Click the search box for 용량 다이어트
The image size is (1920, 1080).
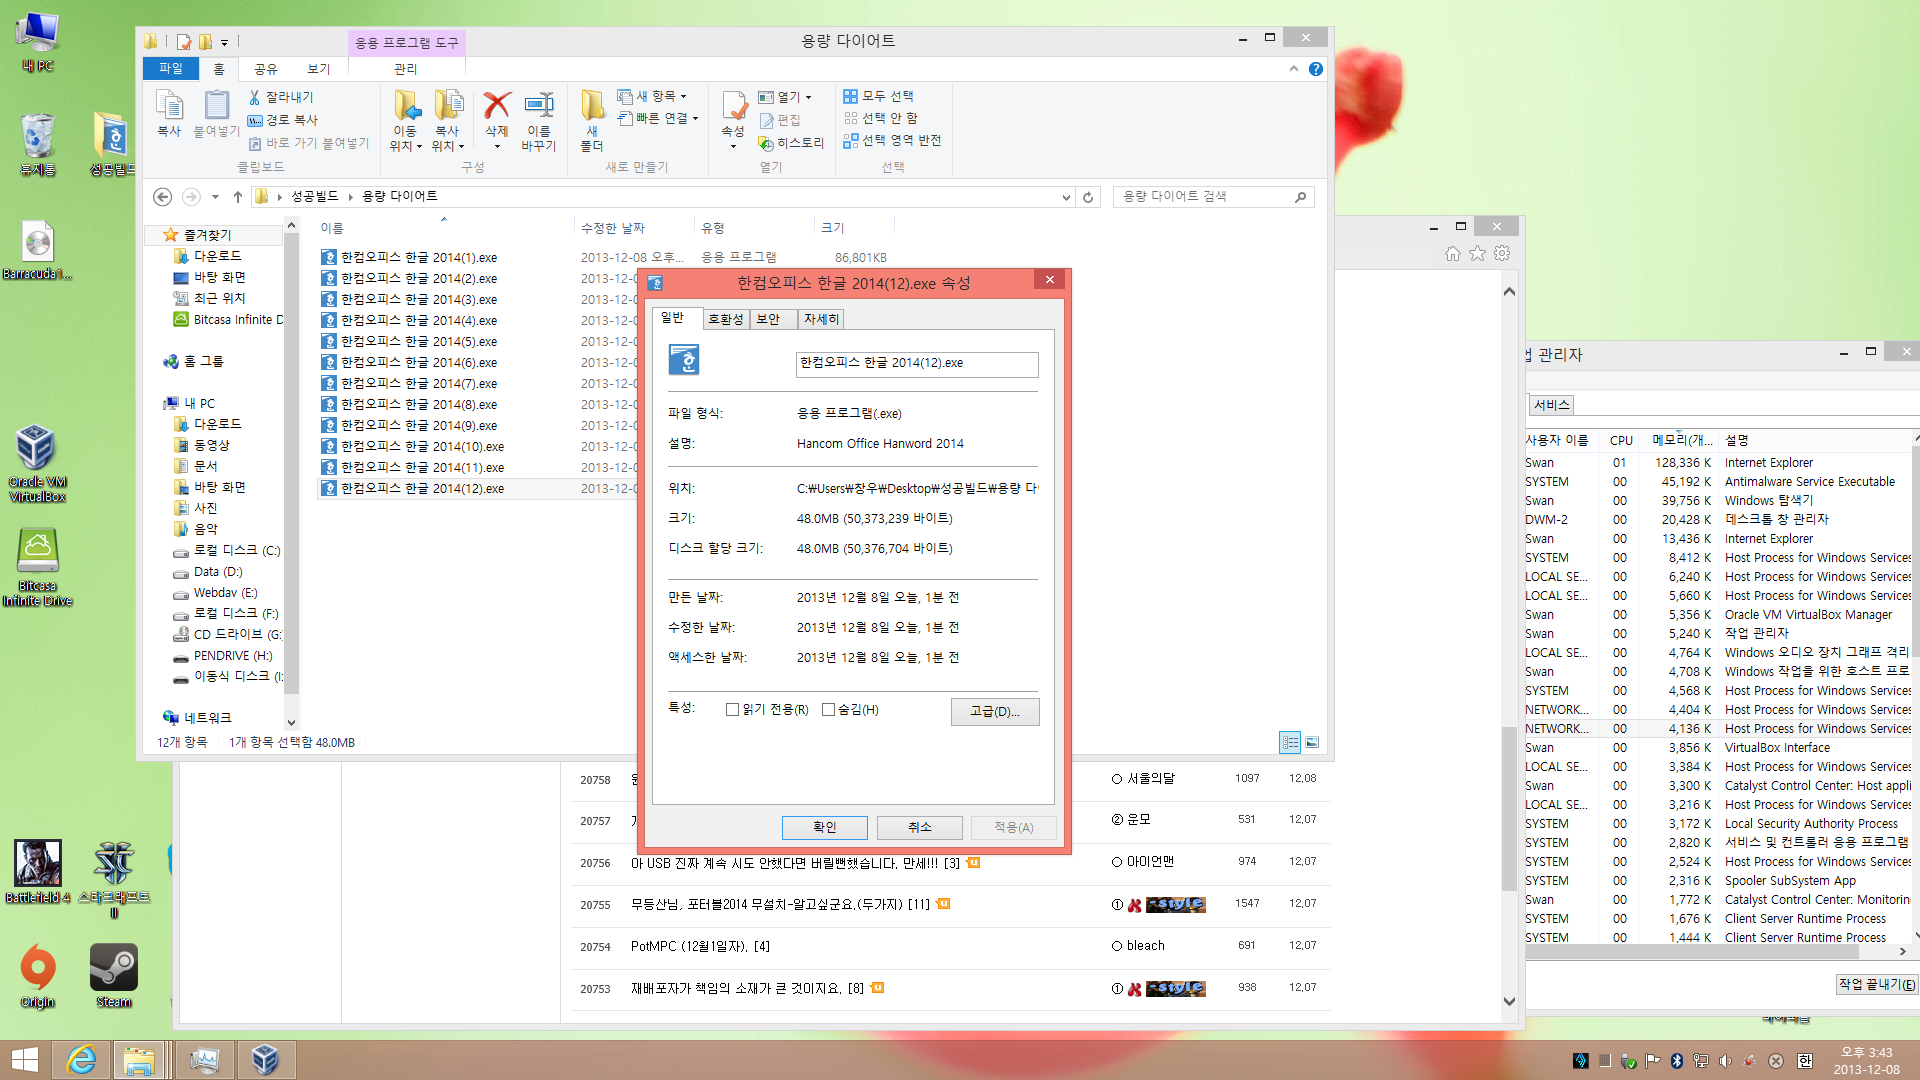point(1213,197)
